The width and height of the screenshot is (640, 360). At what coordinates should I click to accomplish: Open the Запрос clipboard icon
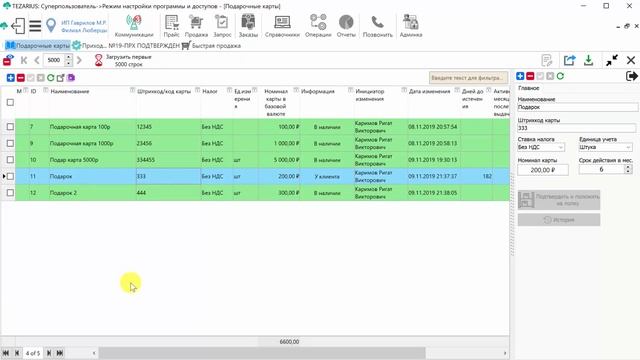[222, 22]
